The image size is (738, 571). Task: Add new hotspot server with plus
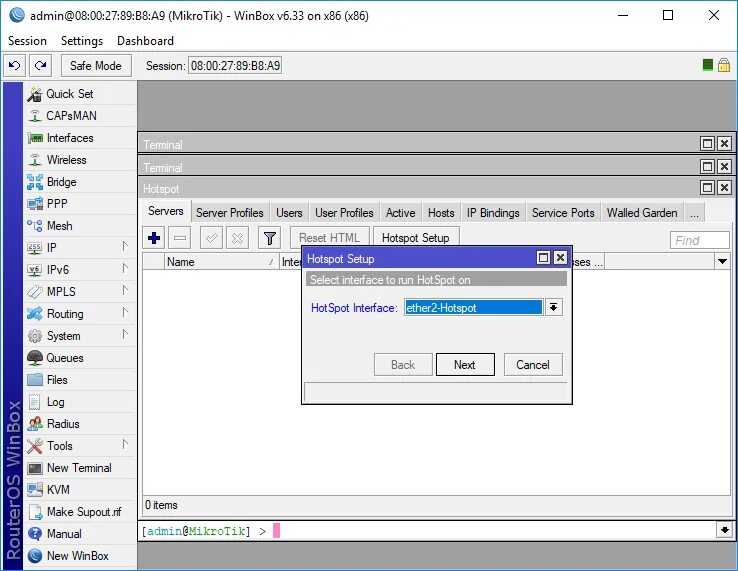pos(154,238)
